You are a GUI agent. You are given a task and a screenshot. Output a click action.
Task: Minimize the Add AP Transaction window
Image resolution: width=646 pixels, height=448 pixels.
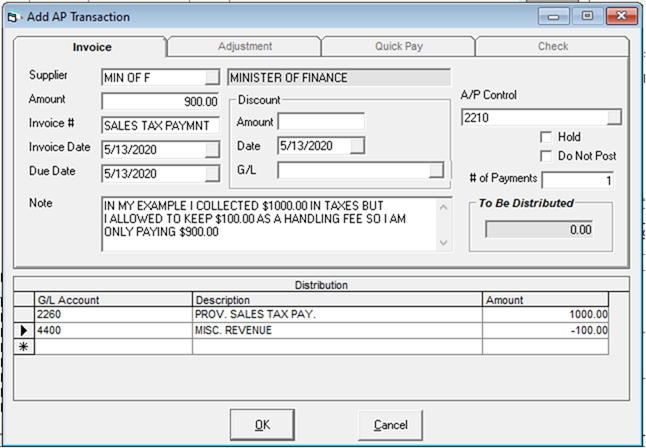554,16
